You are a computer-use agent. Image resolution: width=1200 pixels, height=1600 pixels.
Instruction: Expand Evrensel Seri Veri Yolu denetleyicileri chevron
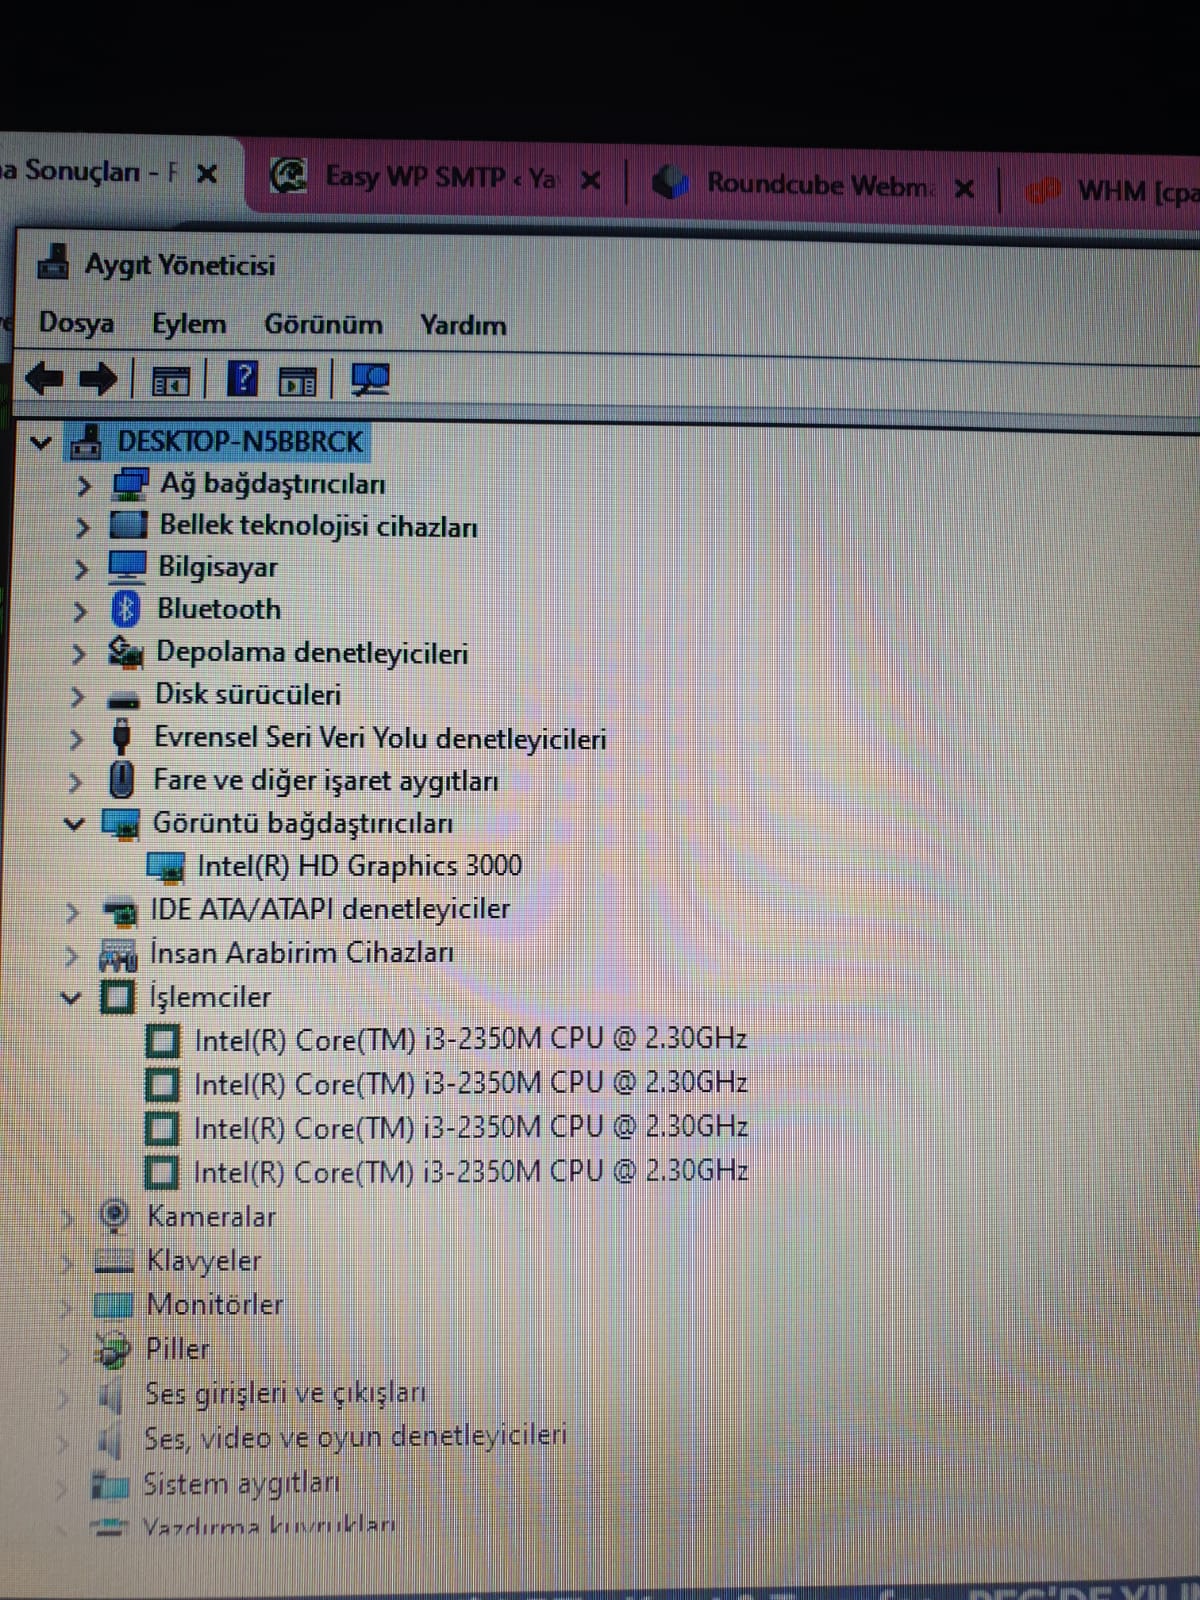pyautogui.click(x=76, y=739)
